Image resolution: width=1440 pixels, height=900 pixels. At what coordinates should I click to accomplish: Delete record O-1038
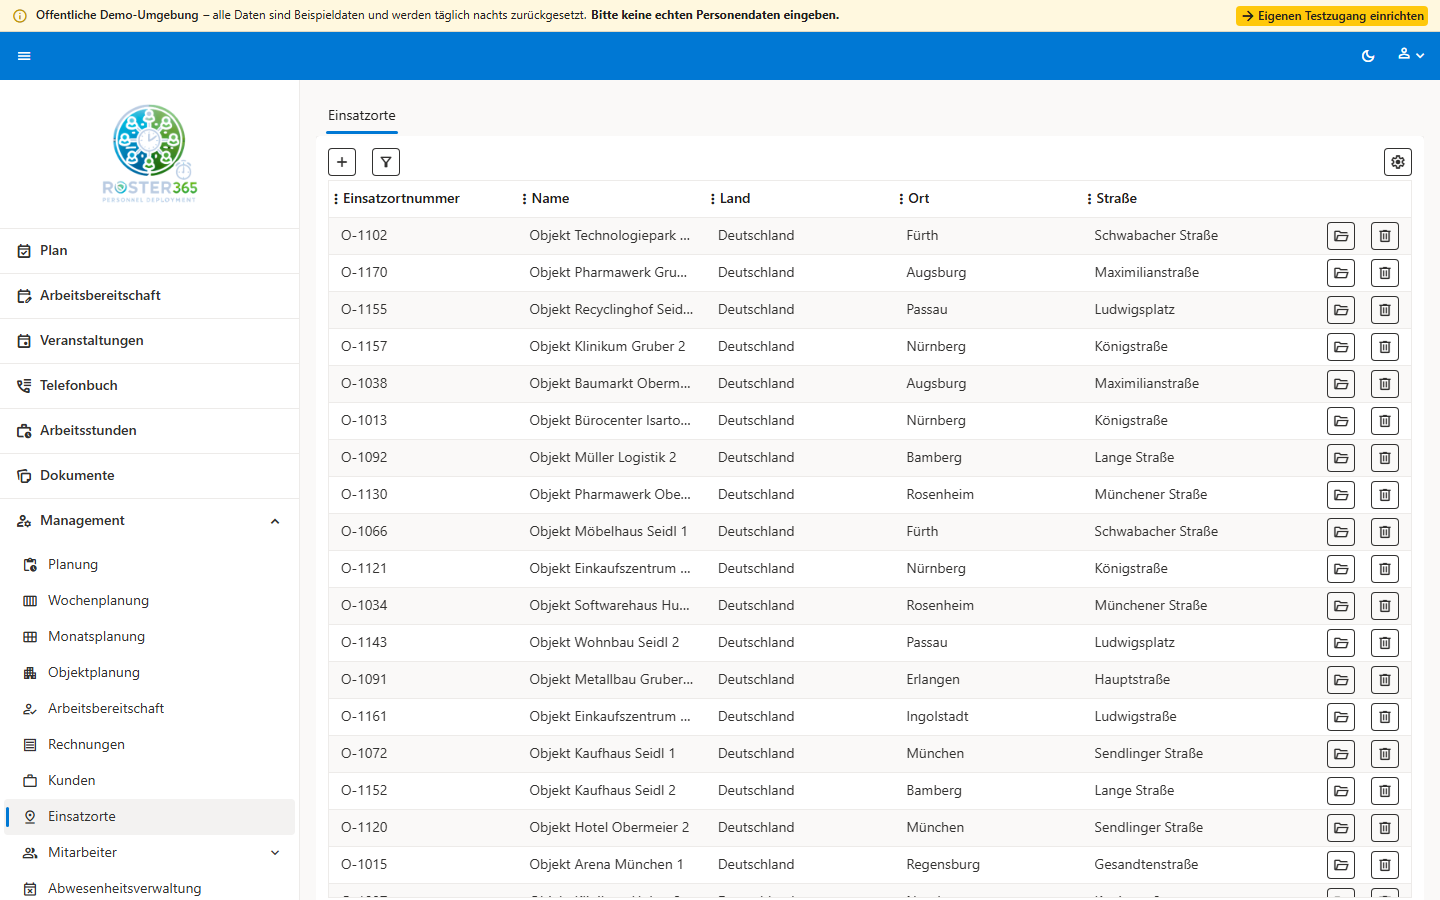[x=1385, y=384]
